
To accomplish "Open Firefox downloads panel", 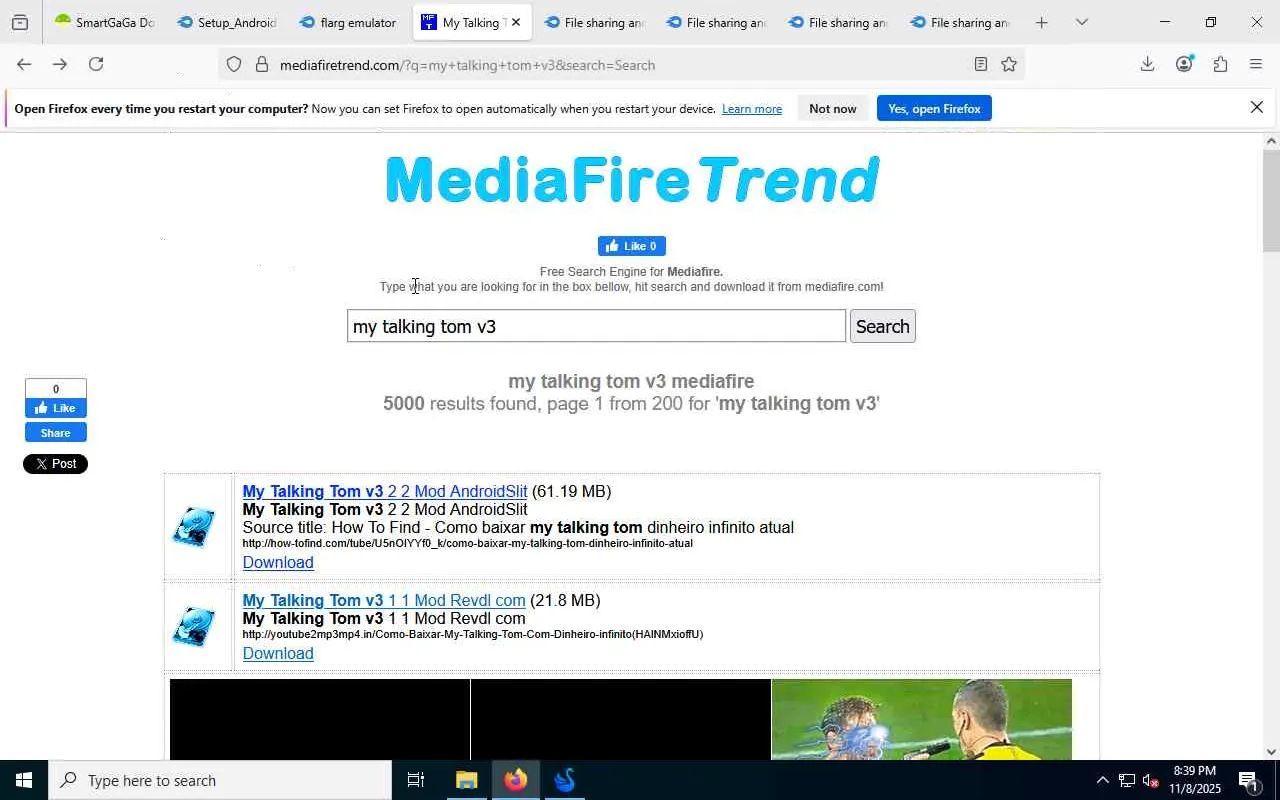I will pos(1147,64).
